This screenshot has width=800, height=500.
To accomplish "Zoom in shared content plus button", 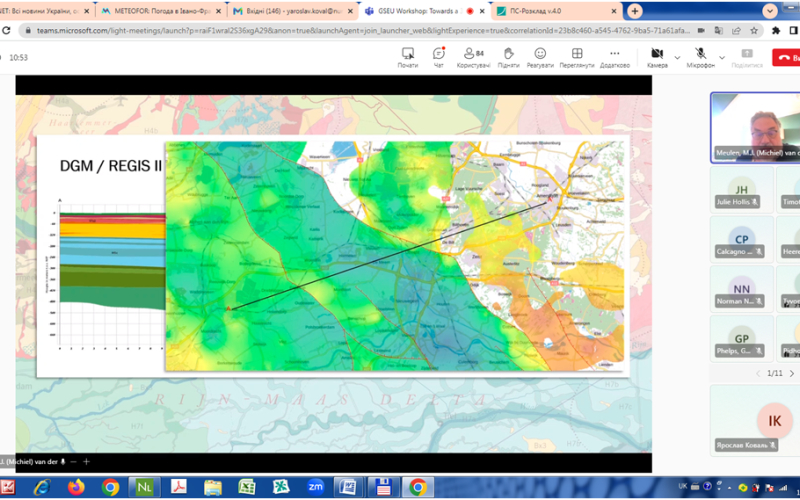I will [x=86, y=462].
